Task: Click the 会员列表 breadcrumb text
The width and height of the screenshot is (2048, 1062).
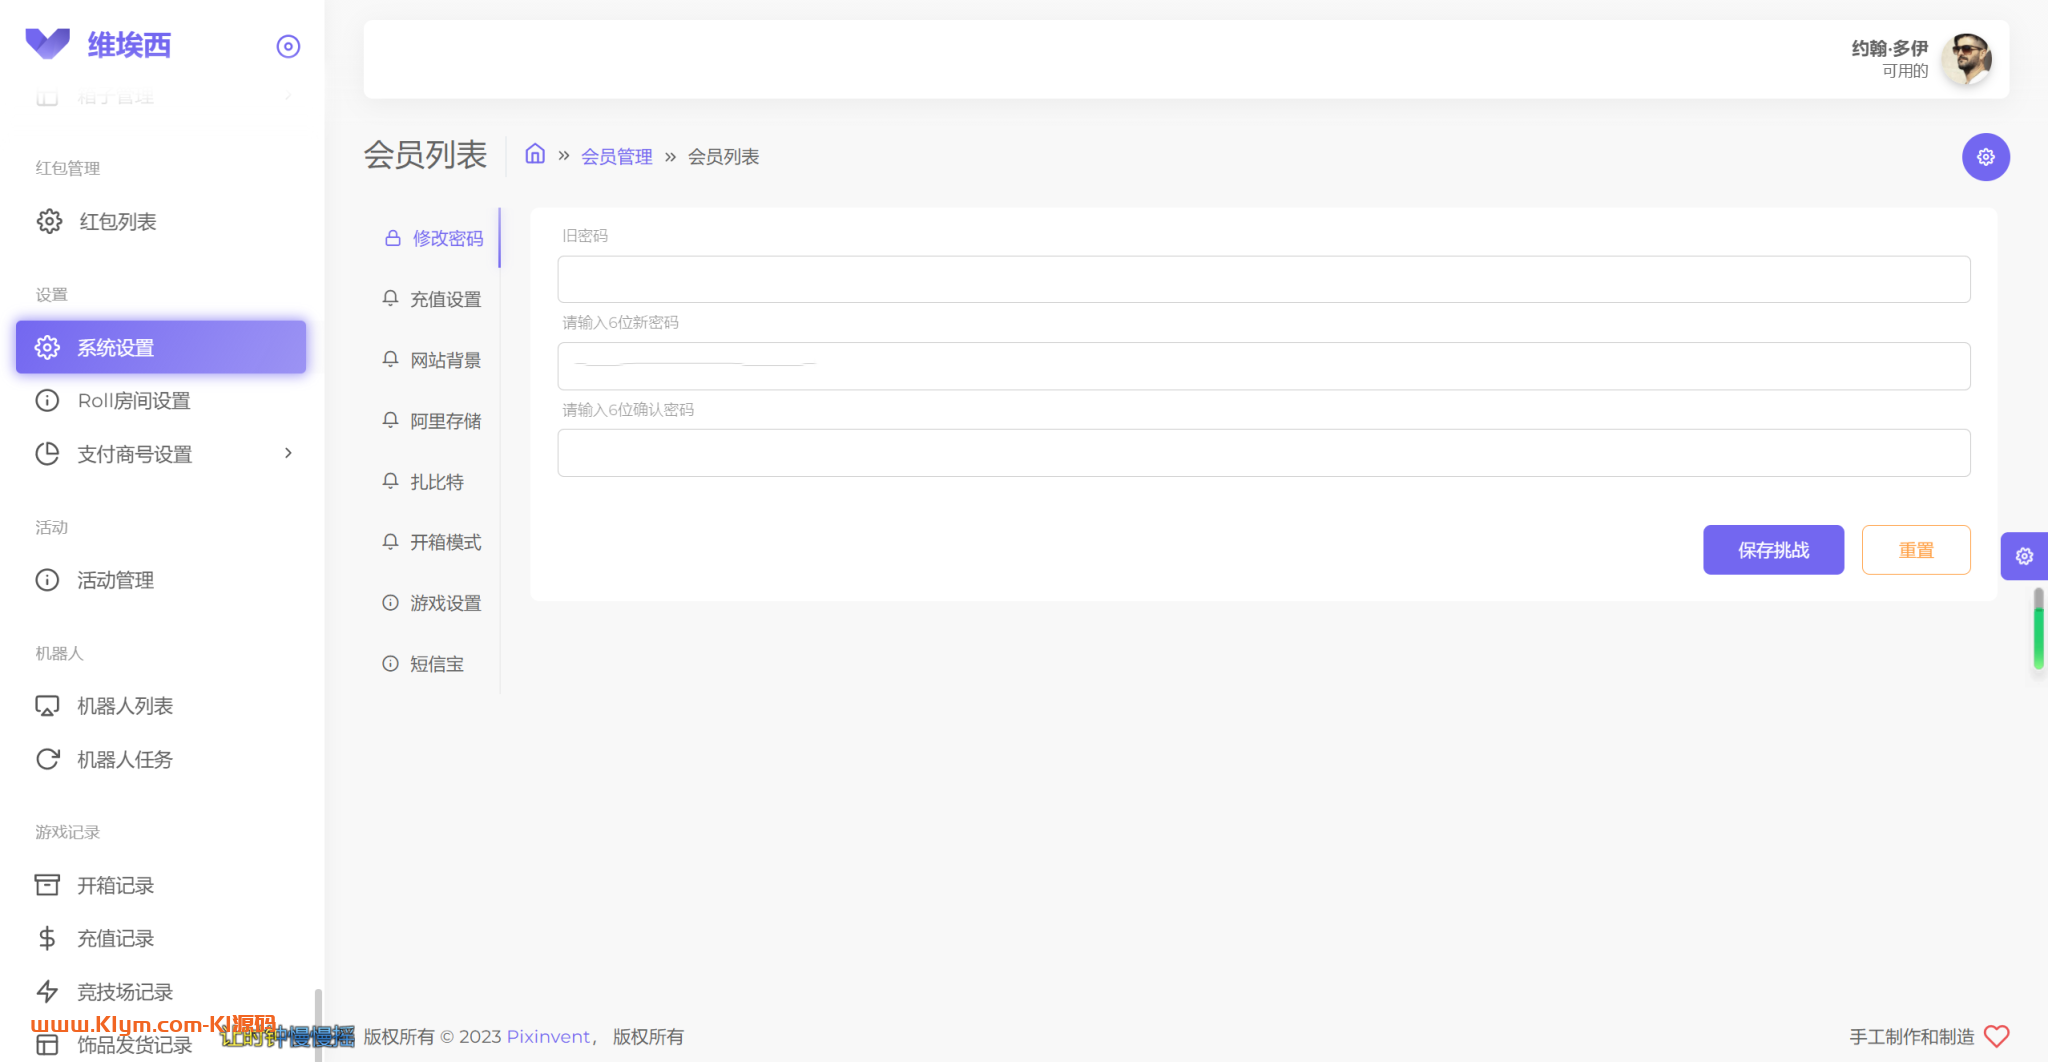Action: pos(723,156)
